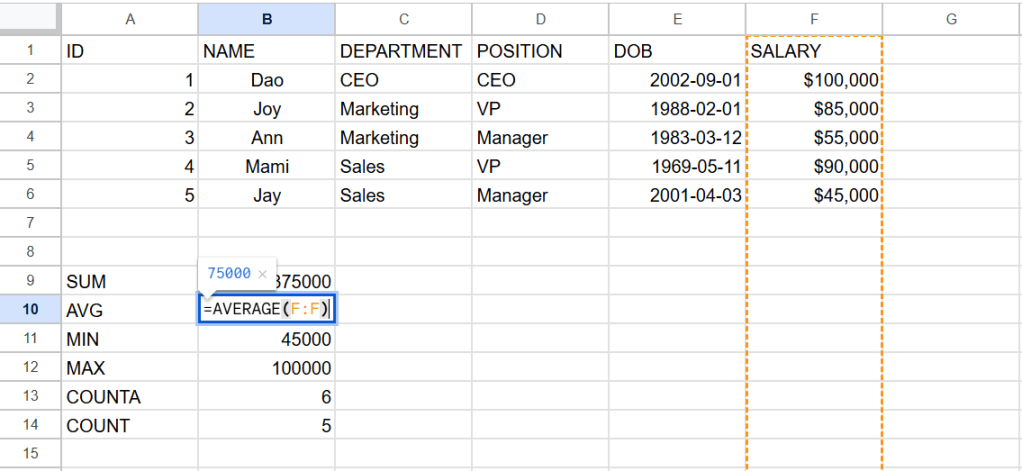Click the cell containing name Mami
Image resolution: width=1022 pixels, height=471 pixels.
[266, 167]
